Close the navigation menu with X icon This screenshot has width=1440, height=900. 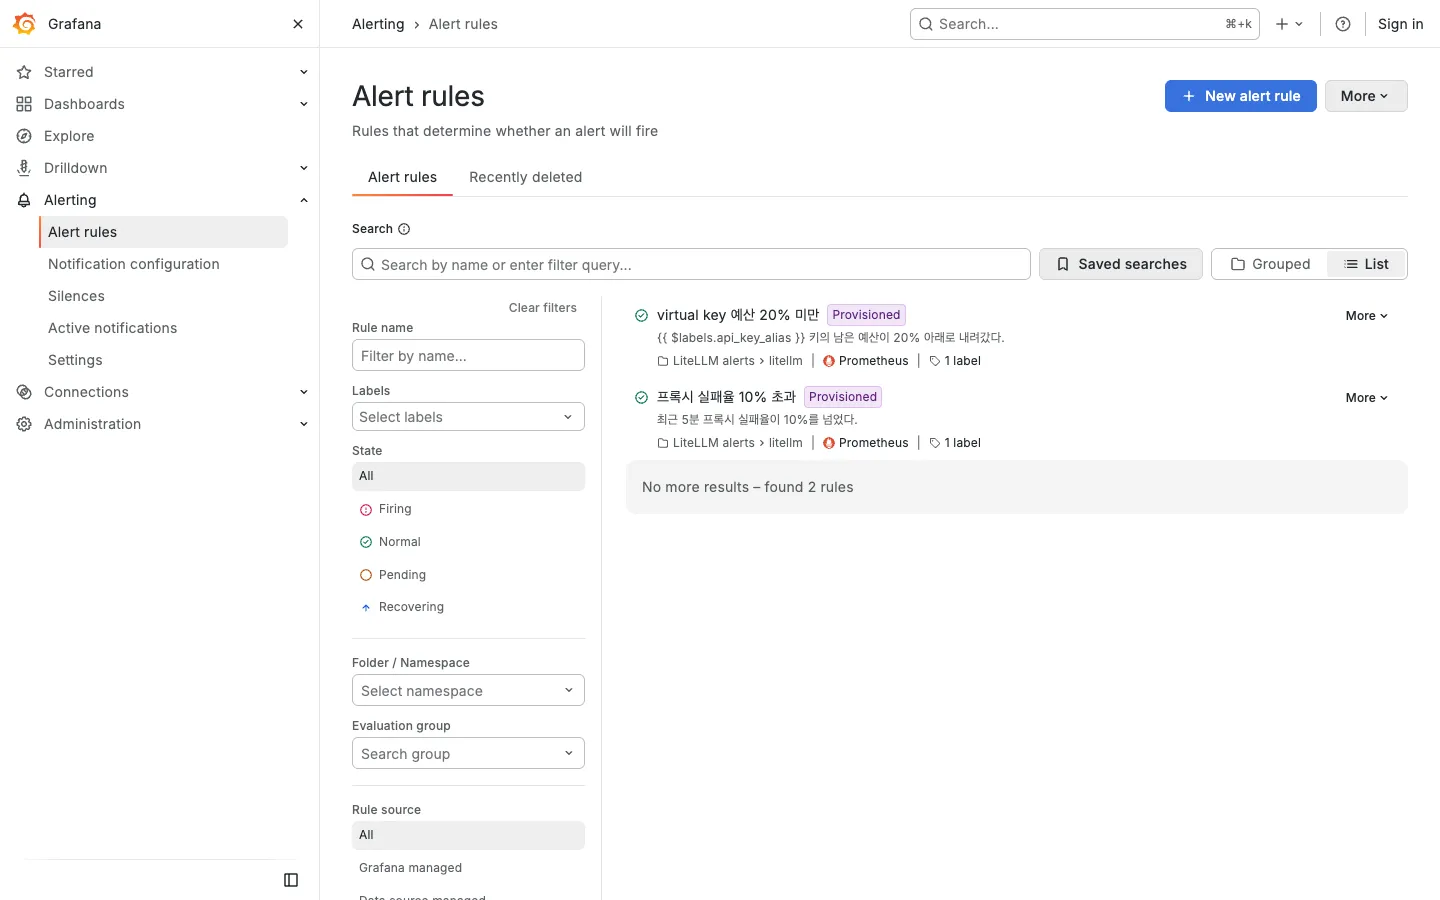coord(298,24)
